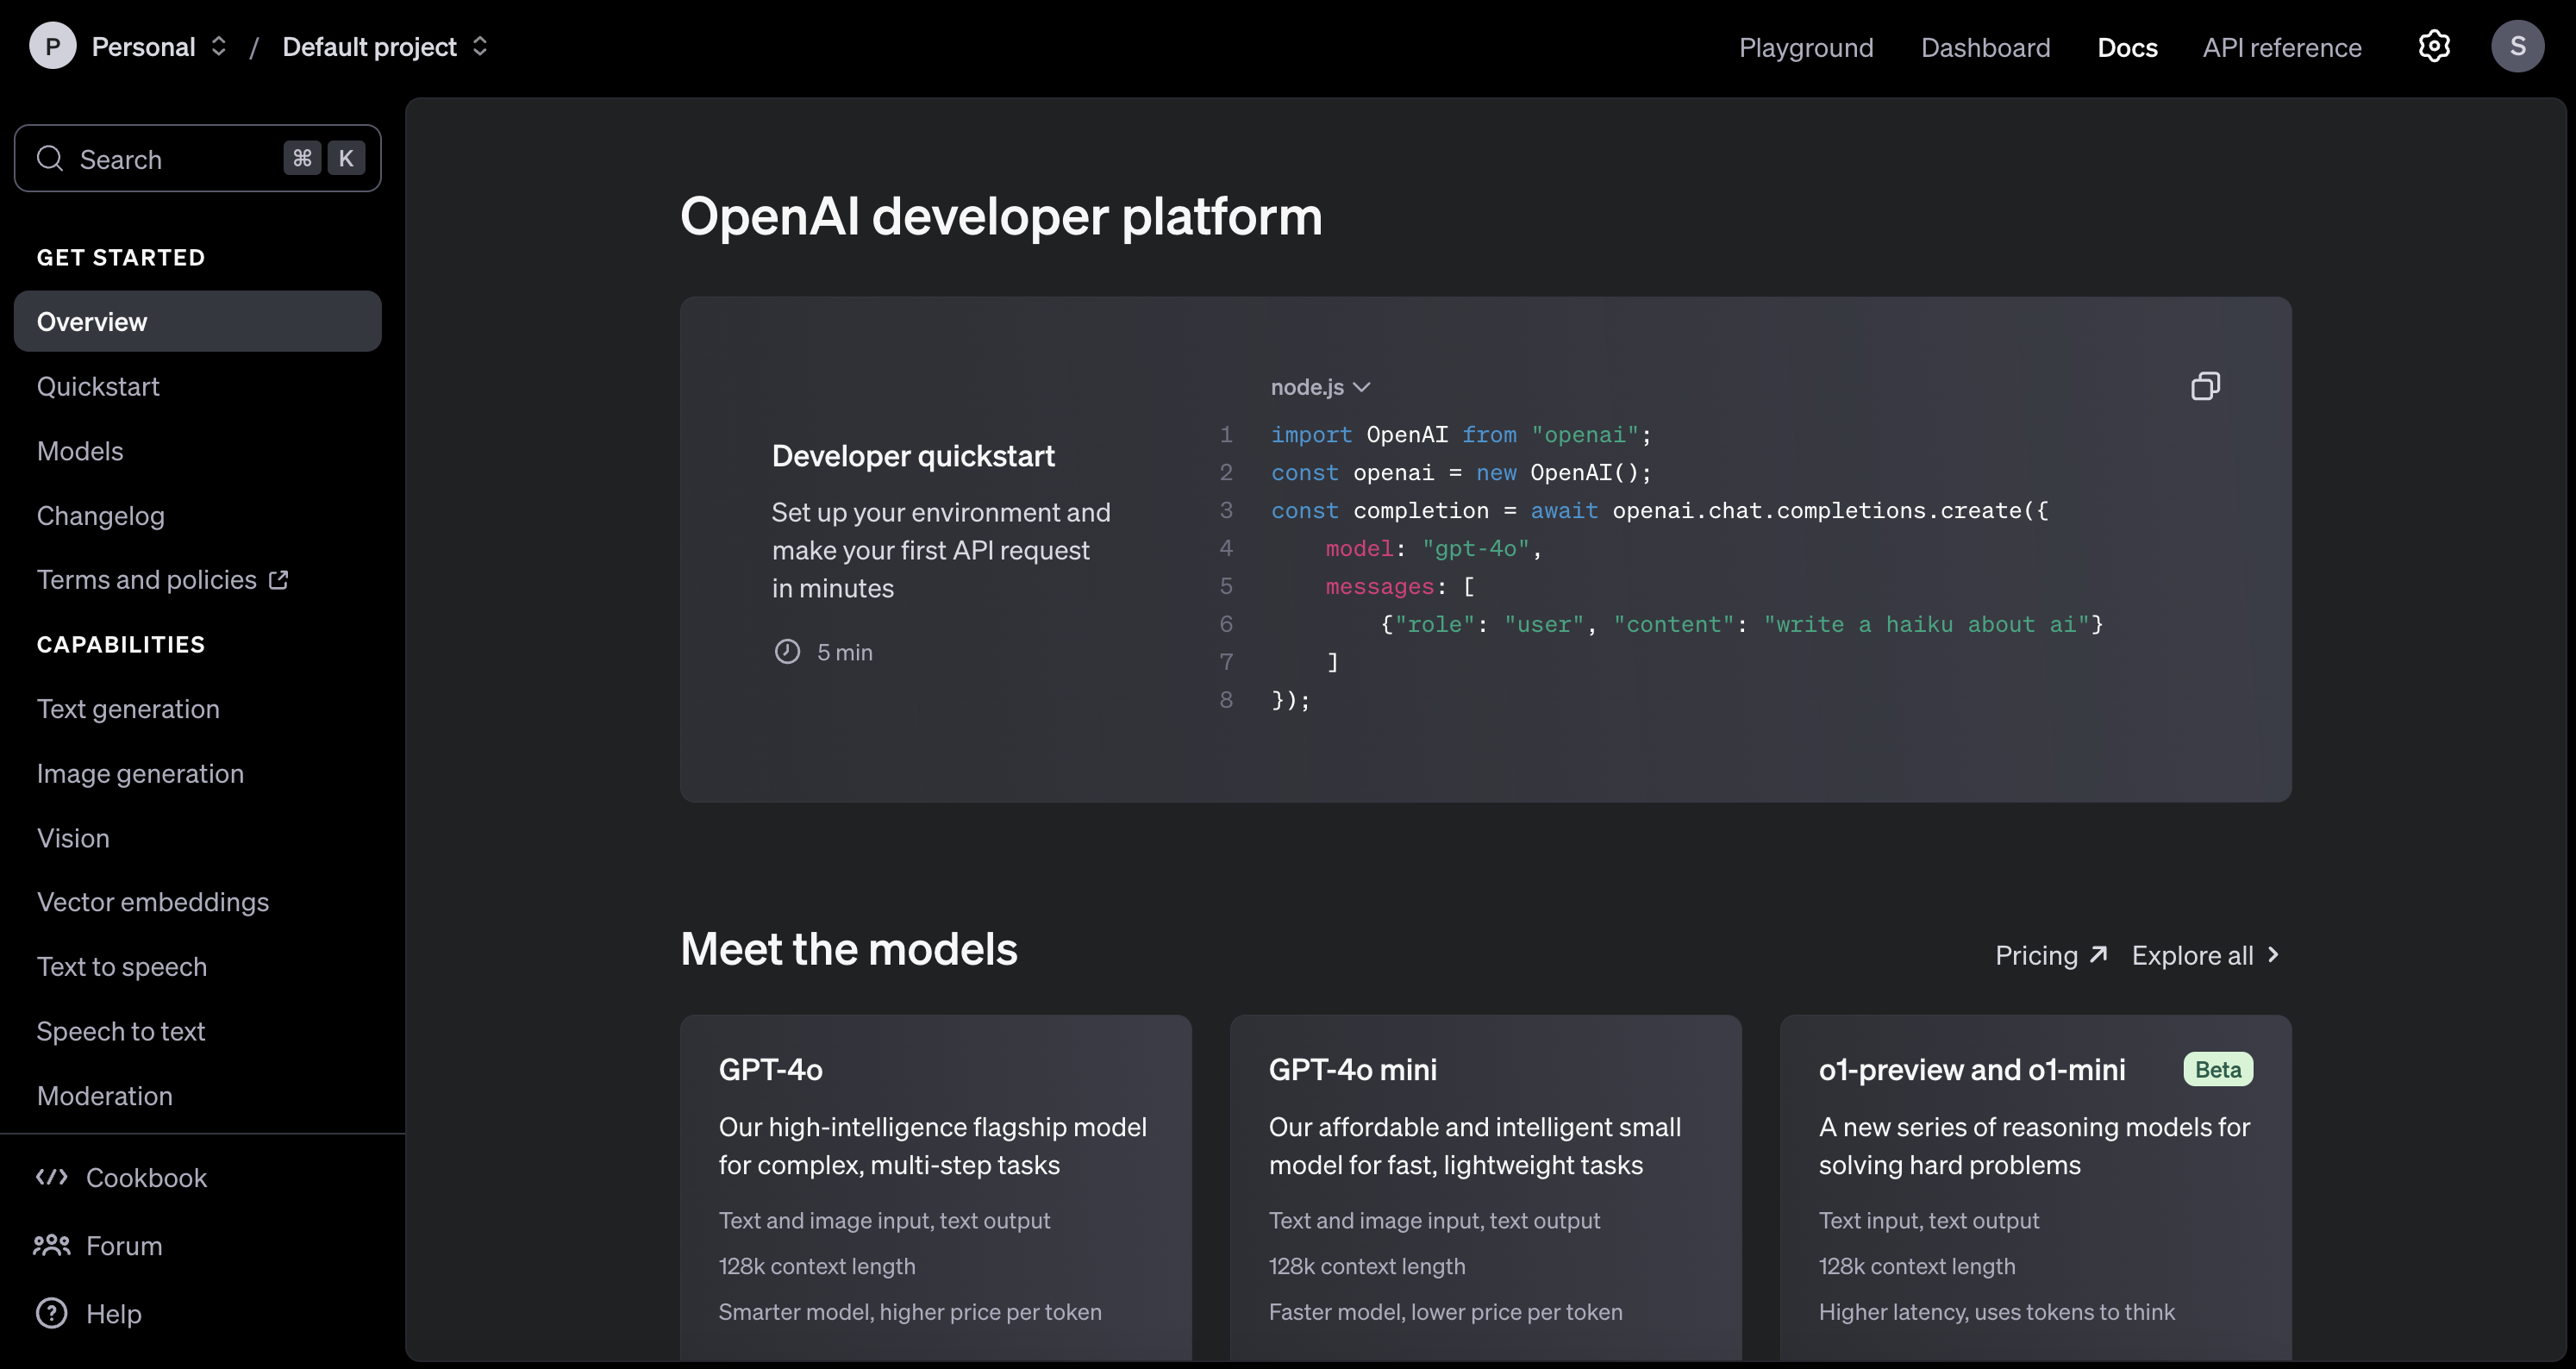The height and width of the screenshot is (1369, 2576).
Task: Open Text generation guide
Action: click(128, 709)
